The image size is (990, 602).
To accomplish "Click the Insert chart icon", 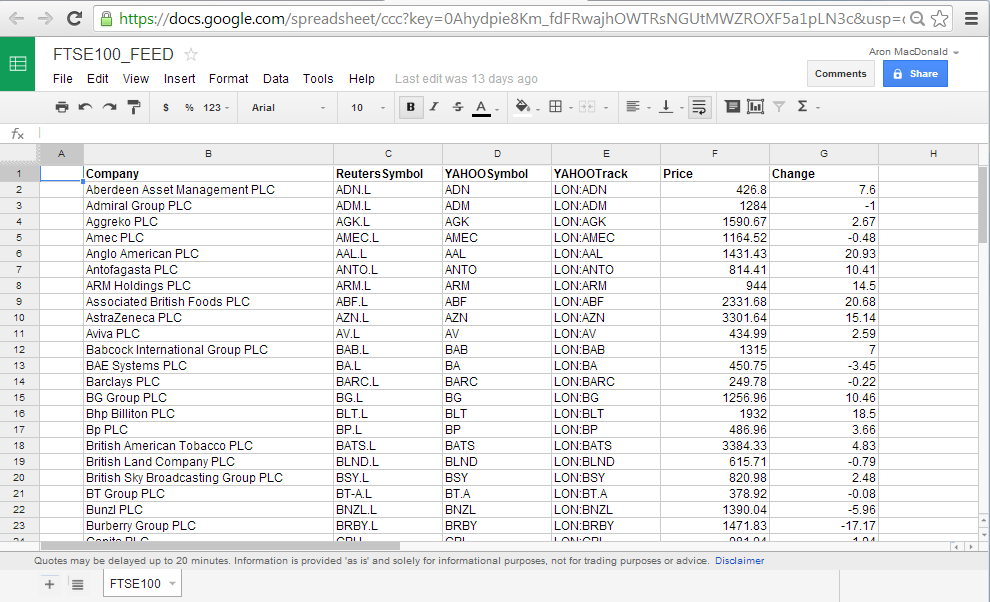I will point(755,107).
